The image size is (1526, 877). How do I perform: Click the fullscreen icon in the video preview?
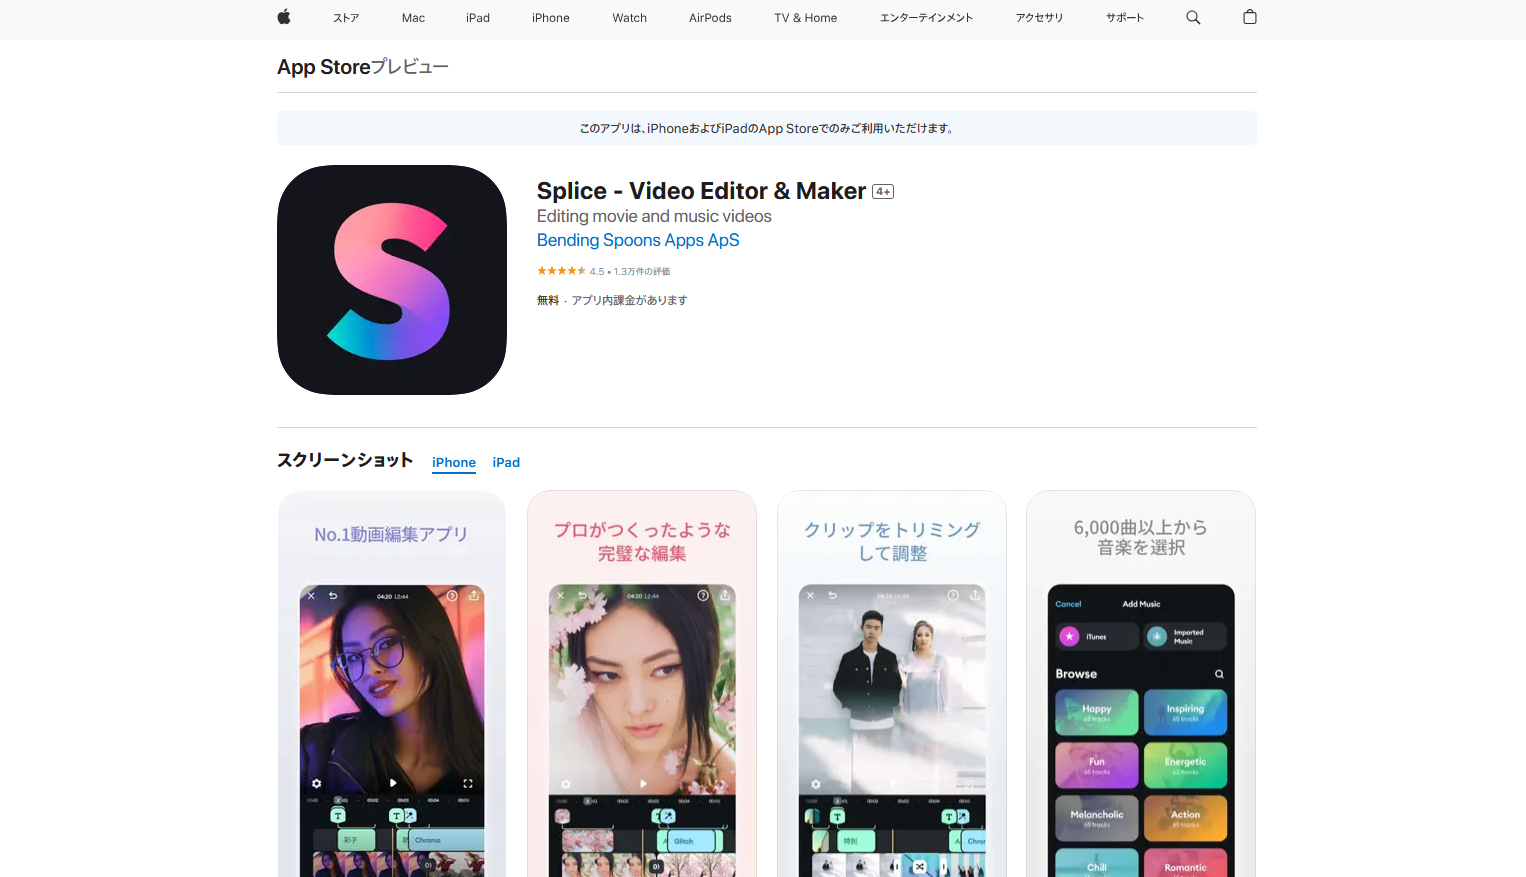(x=467, y=782)
